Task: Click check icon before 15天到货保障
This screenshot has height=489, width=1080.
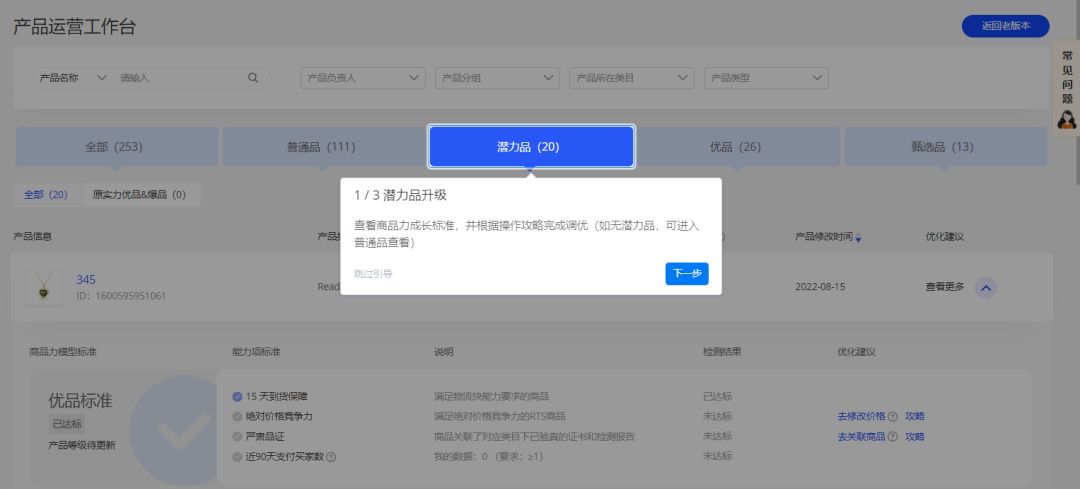Action: point(238,397)
